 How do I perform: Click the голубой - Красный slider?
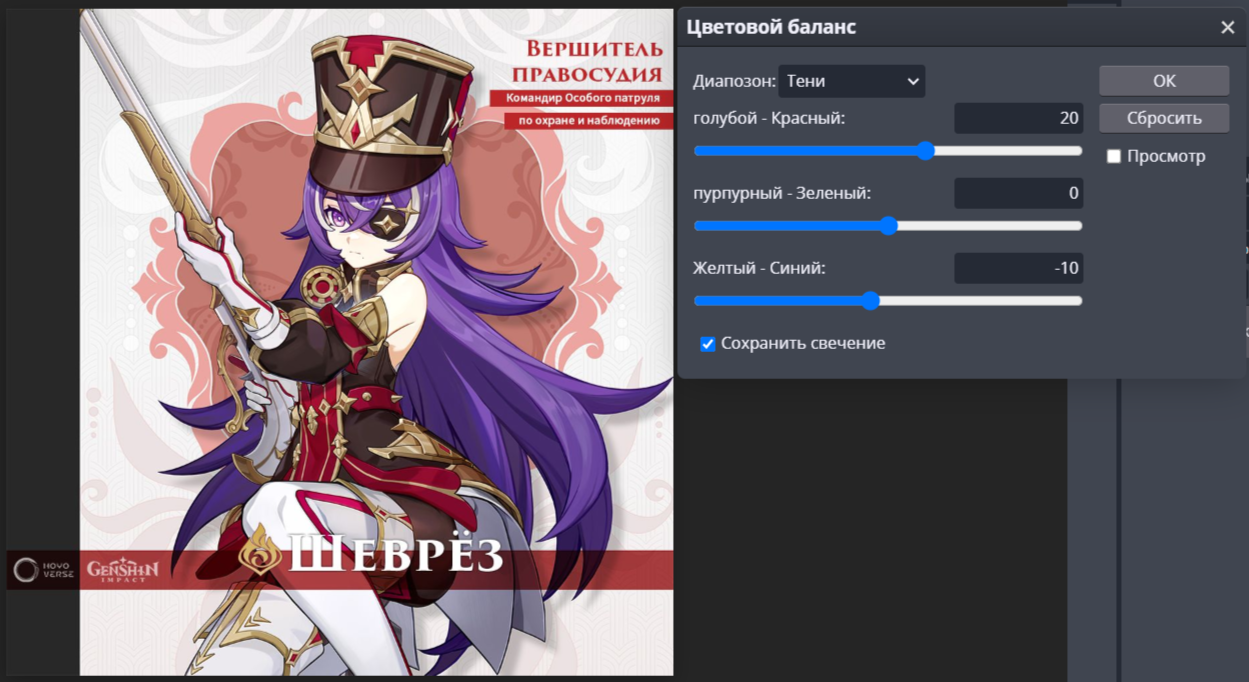[888, 151]
